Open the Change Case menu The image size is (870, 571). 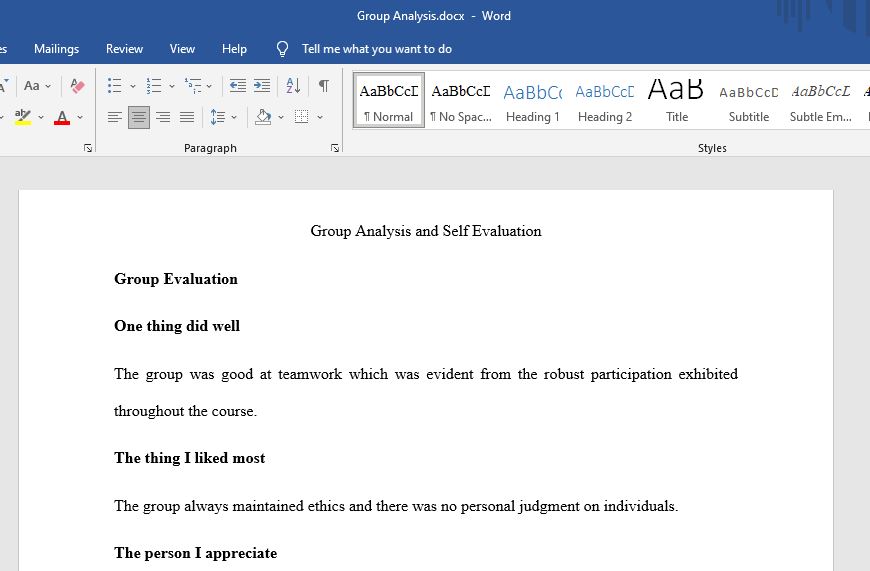coord(37,86)
